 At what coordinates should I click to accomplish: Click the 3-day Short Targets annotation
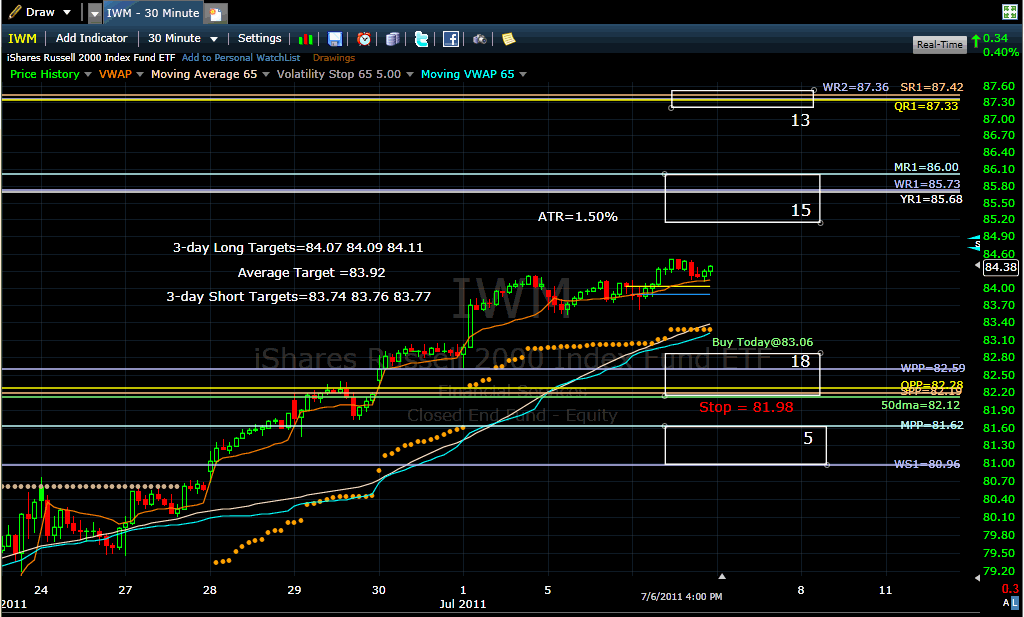coord(298,296)
